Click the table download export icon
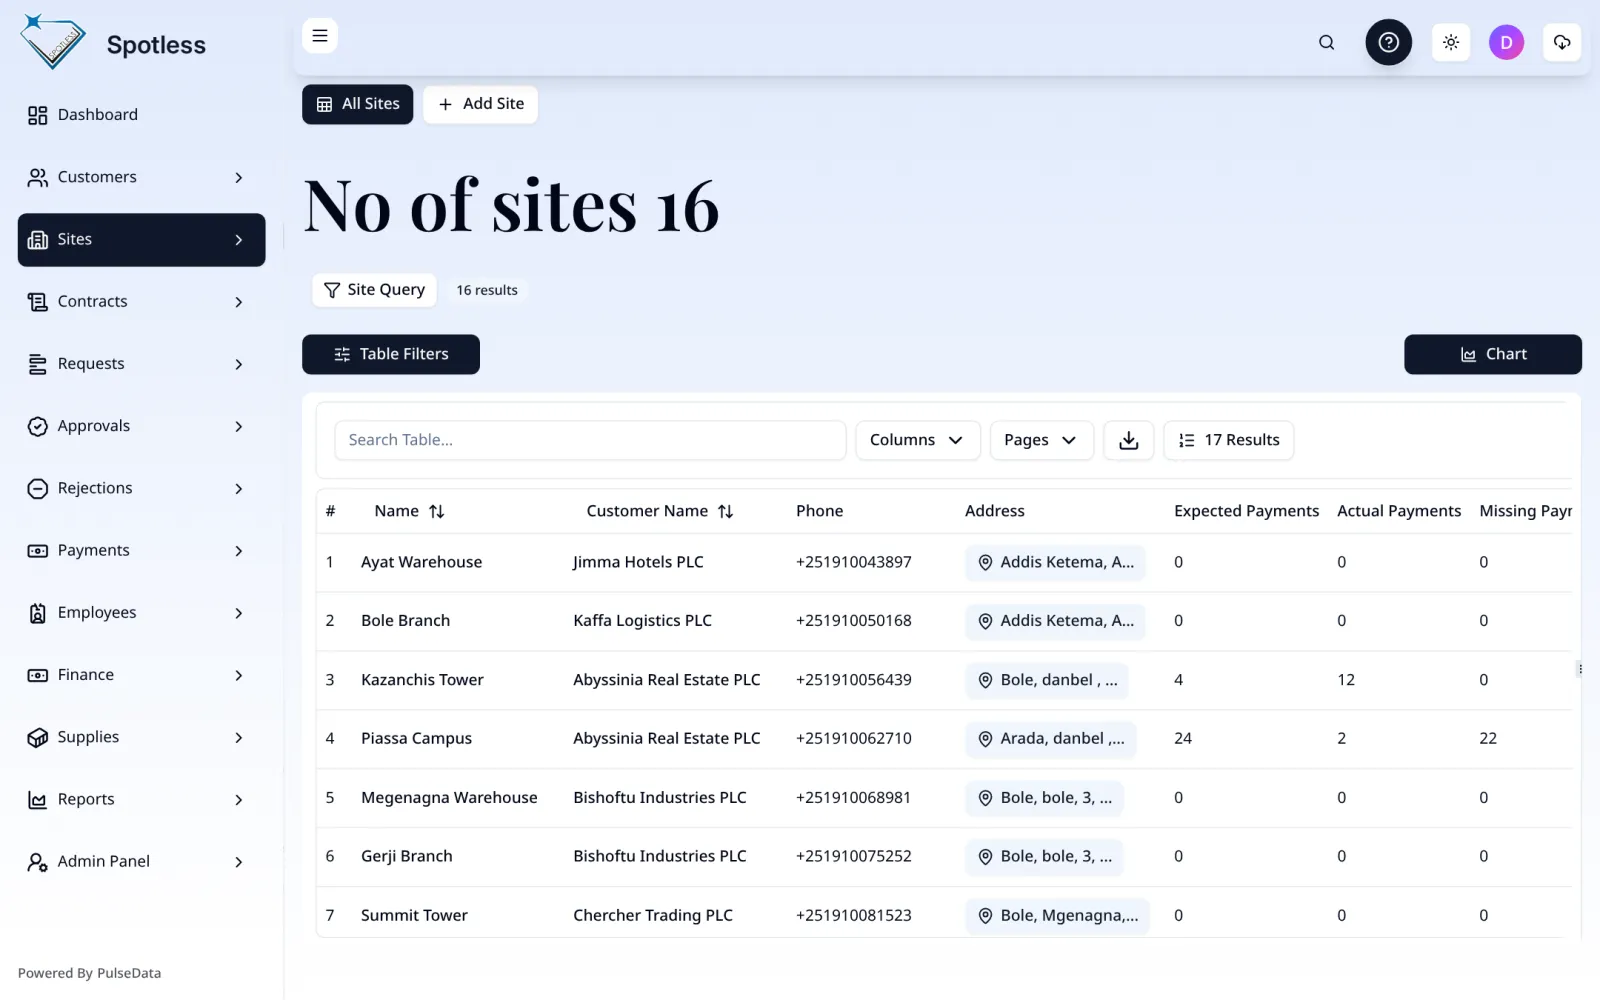This screenshot has height=1000, width=1600. pos(1128,440)
